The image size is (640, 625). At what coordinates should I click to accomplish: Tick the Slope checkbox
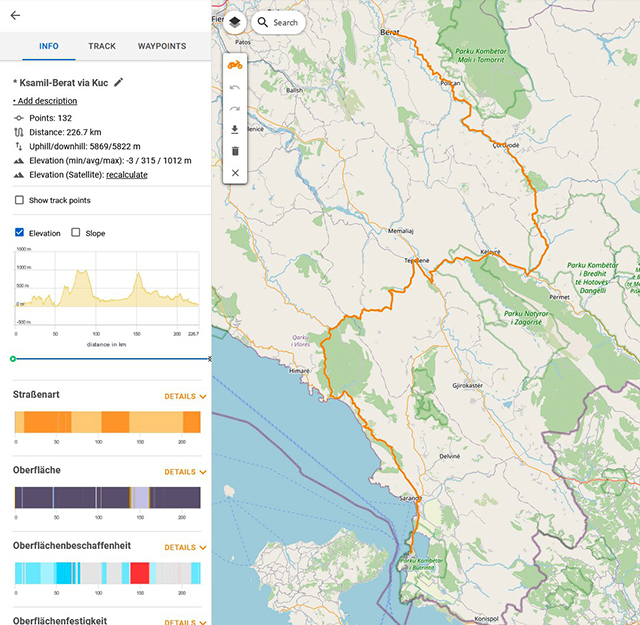[x=77, y=233]
